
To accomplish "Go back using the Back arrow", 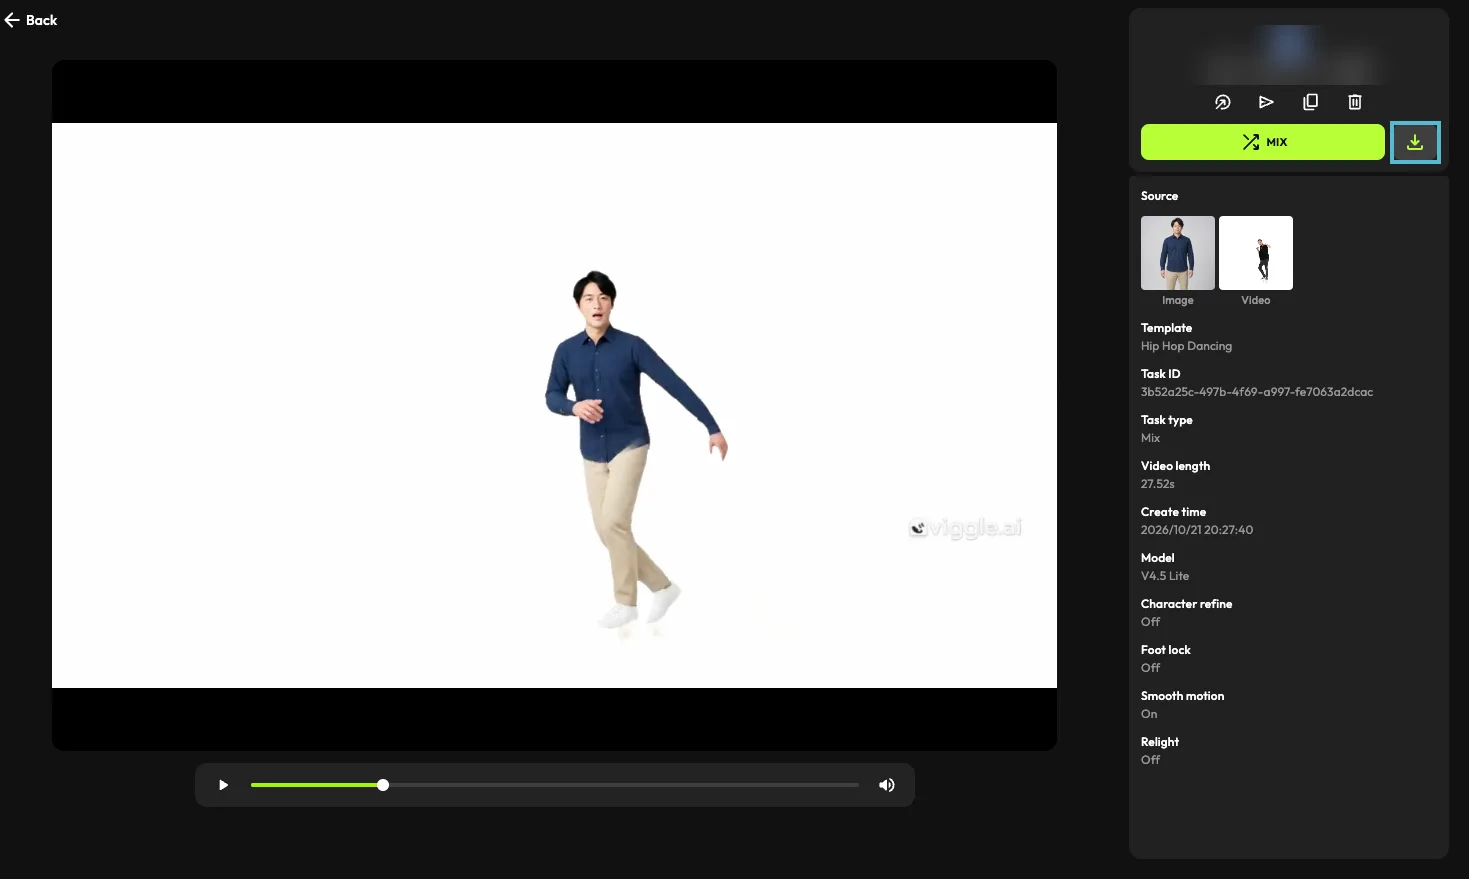I will [30, 20].
